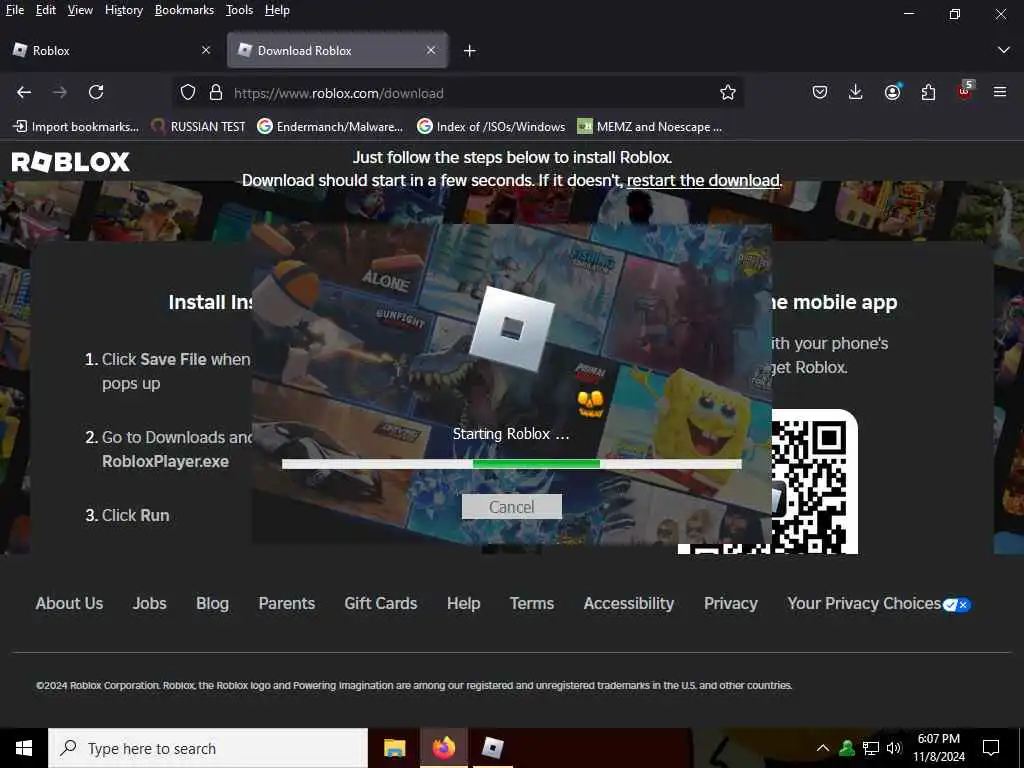Open the Firefox hamburger application menu

coord(1000,92)
